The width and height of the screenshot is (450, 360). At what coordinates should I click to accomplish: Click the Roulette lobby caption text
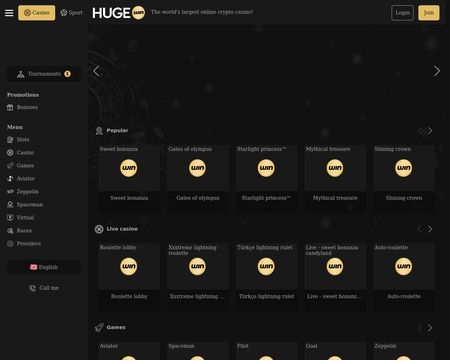pos(129,296)
